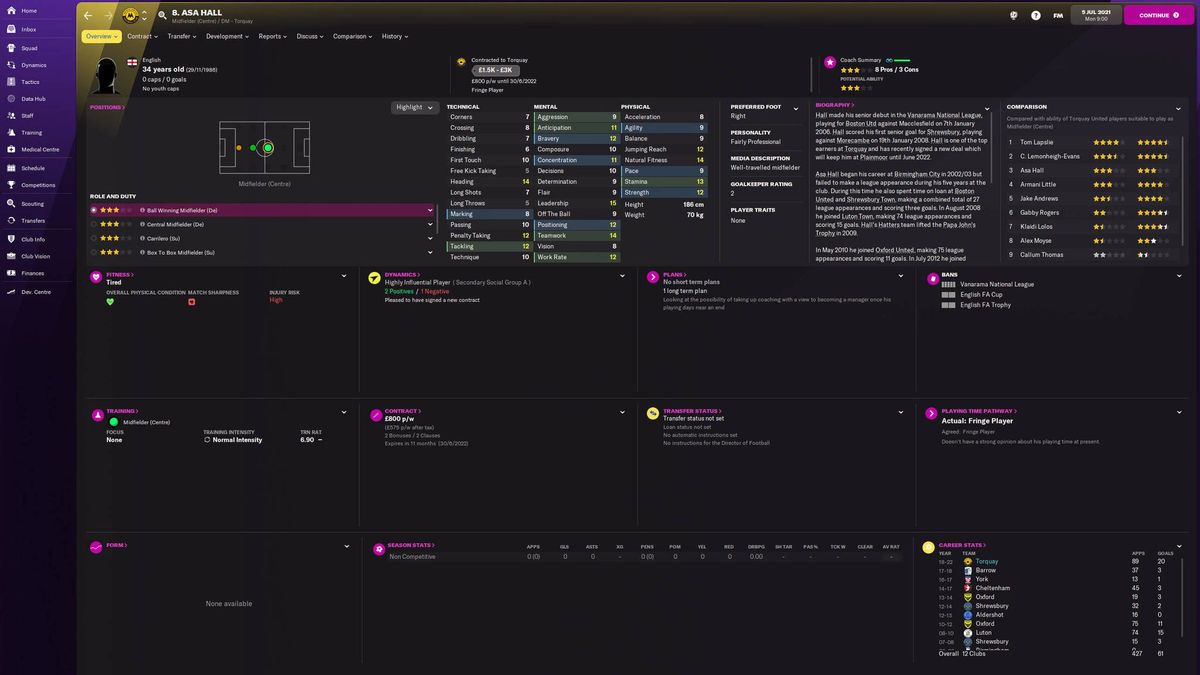Switch to the Contract tab

tap(142, 36)
